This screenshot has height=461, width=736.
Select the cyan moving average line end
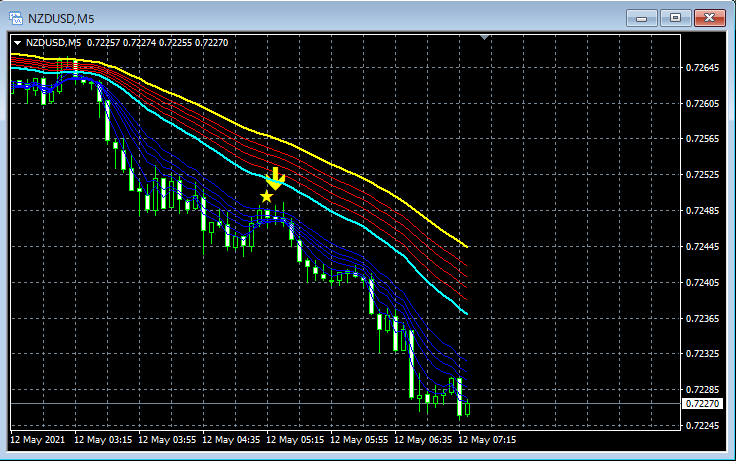coord(466,313)
